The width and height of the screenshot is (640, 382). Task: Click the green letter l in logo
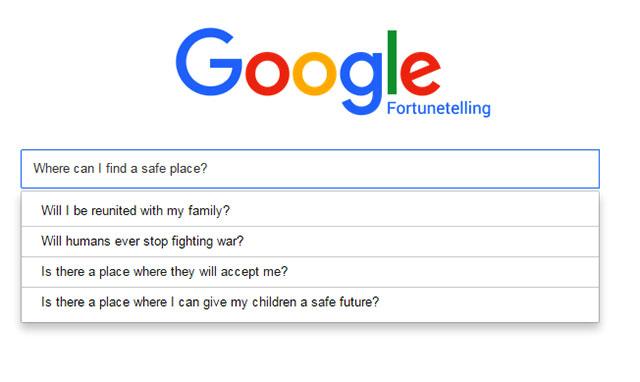tap(392, 62)
